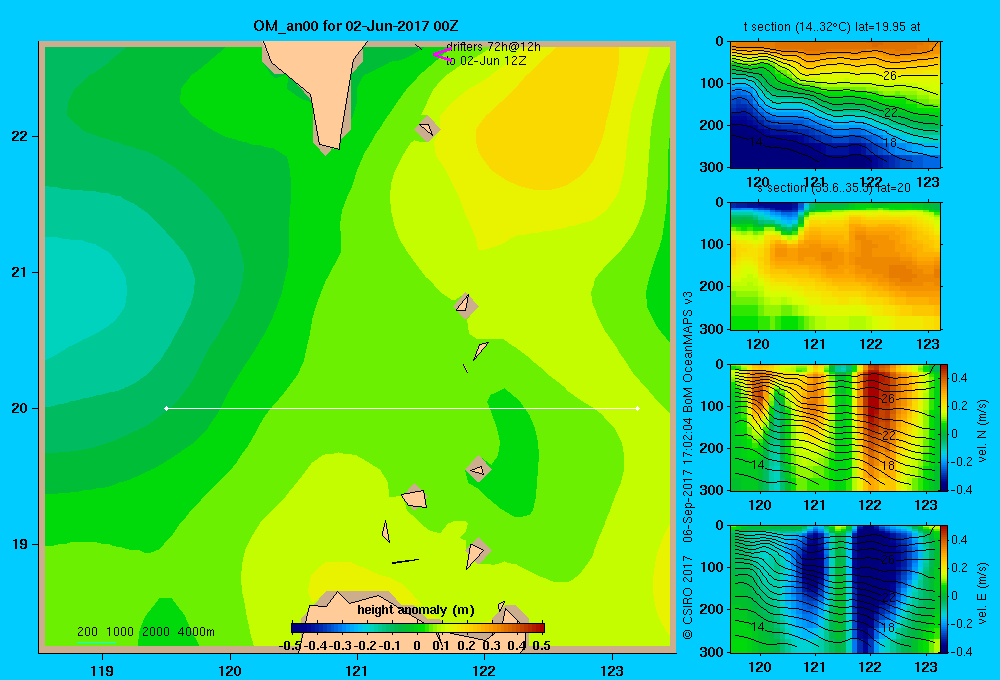Click the small island just above latitude 22
Viewport: 1000px width, 680px height.
[427, 129]
